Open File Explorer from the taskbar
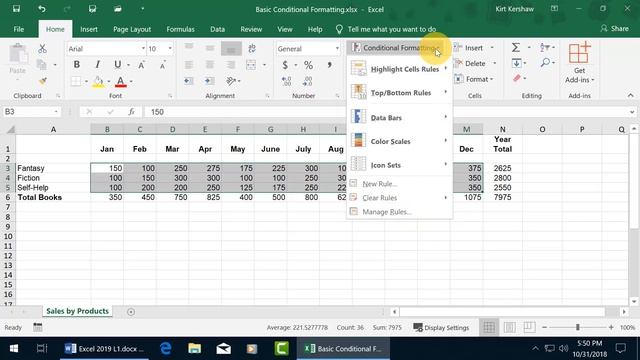The image size is (640, 360). pyautogui.click(x=194, y=348)
